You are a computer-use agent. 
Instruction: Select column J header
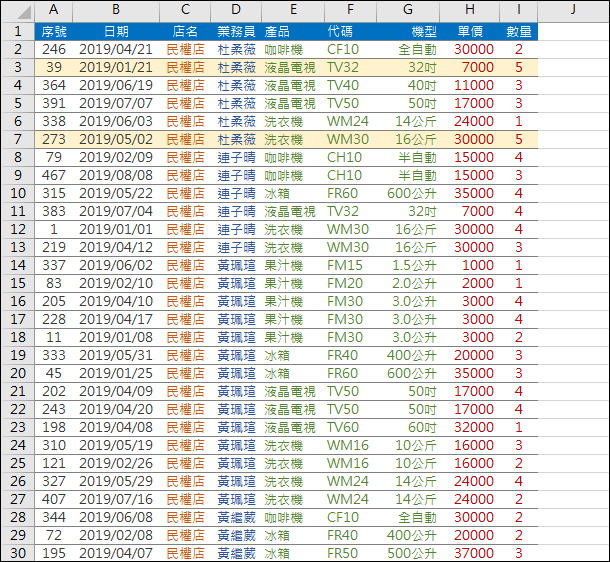573,10
